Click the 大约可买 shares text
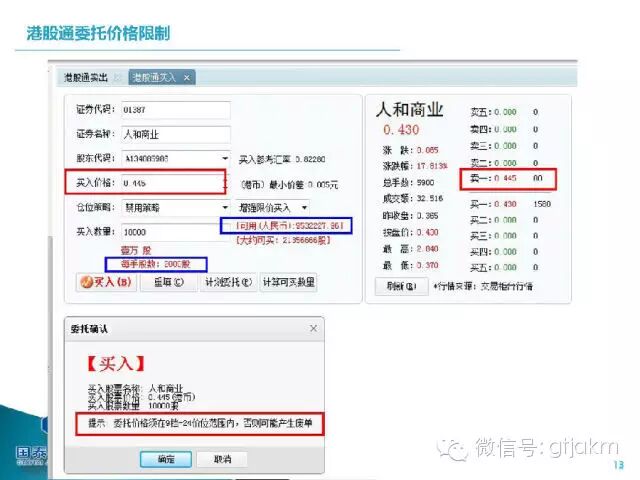Screen dimensions: 640x480 pos(283,240)
